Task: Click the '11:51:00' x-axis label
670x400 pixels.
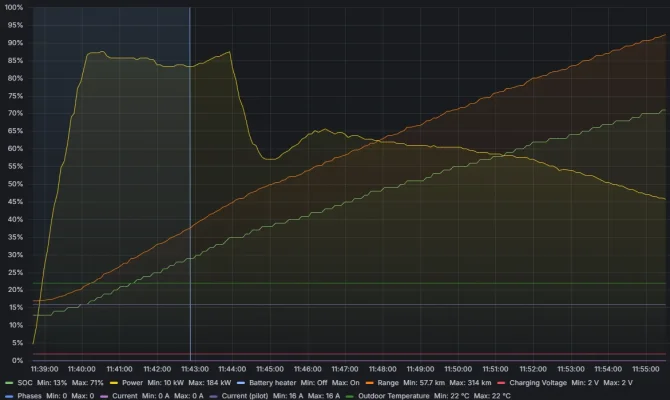Action: [496, 369]
